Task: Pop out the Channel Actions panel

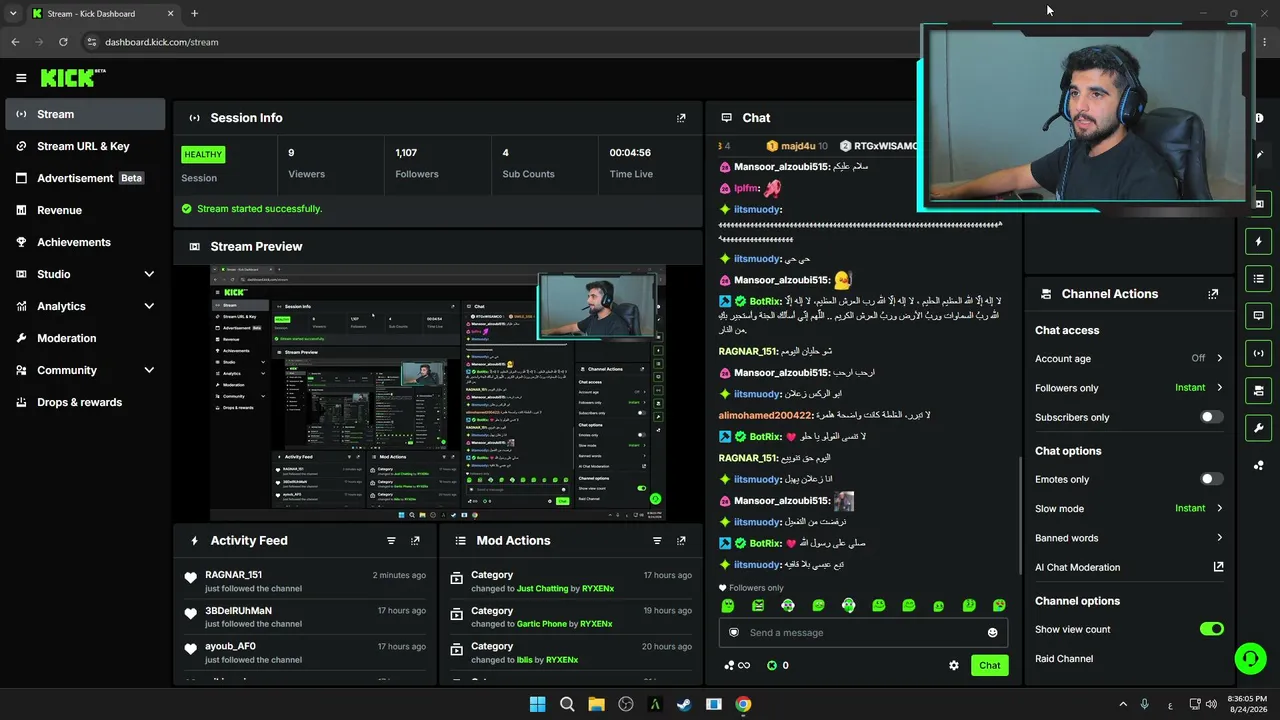Action: tap(1213, 294)
